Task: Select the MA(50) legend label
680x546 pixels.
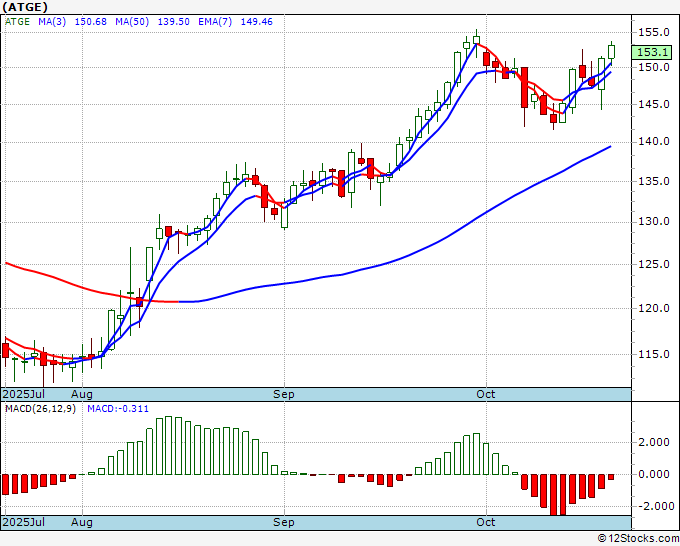Action: (x=132, y=22)
